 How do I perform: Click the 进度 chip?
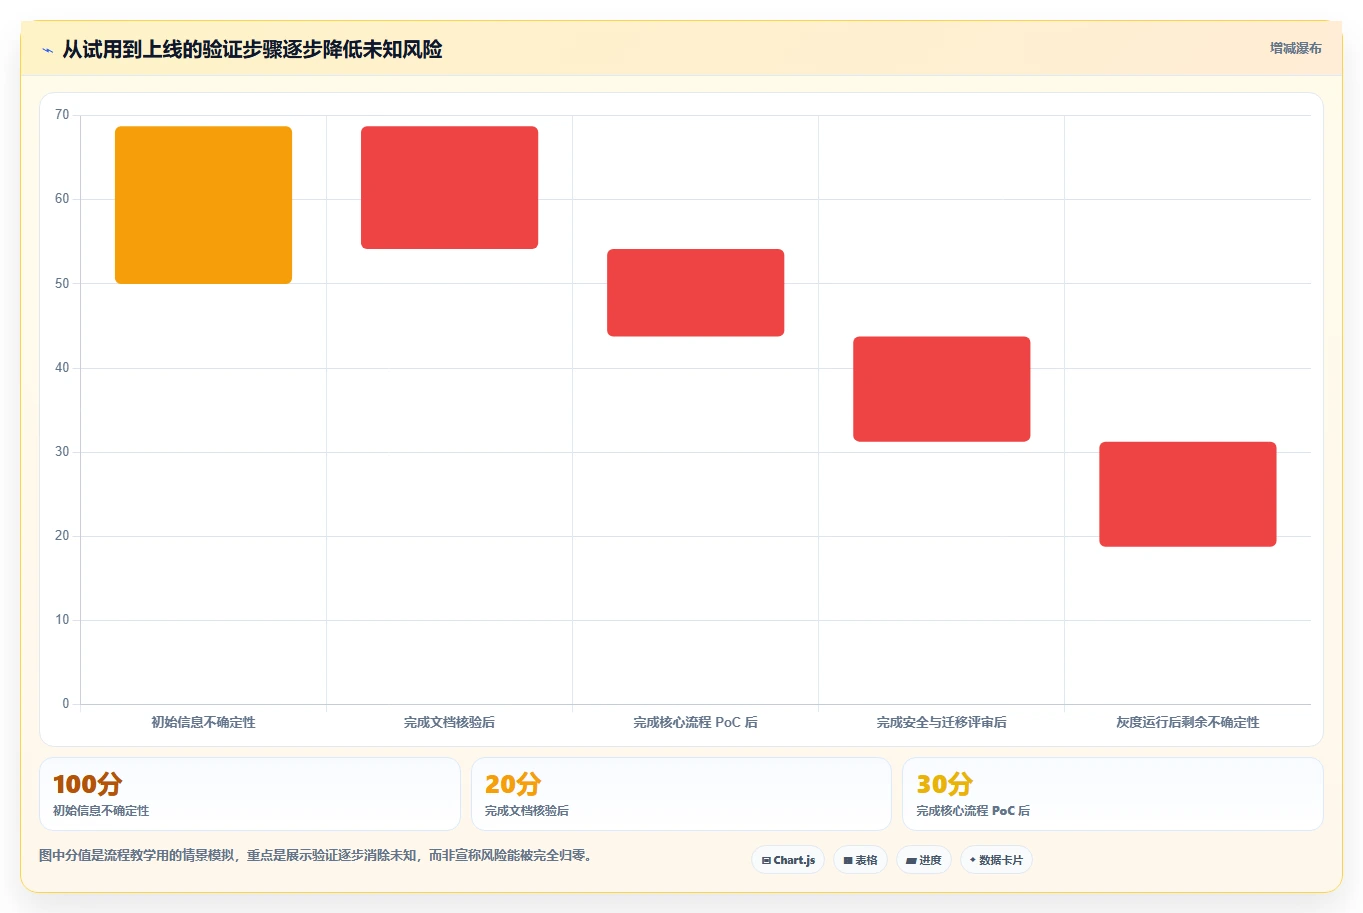[924, 860]
